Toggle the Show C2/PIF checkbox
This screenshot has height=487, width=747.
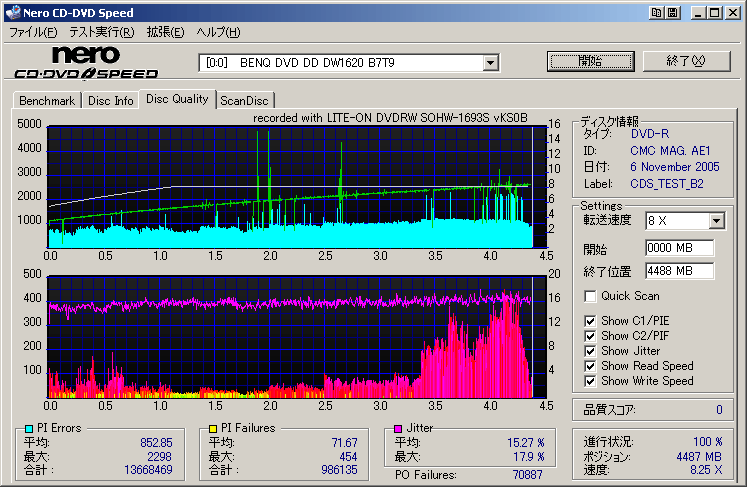590,336
